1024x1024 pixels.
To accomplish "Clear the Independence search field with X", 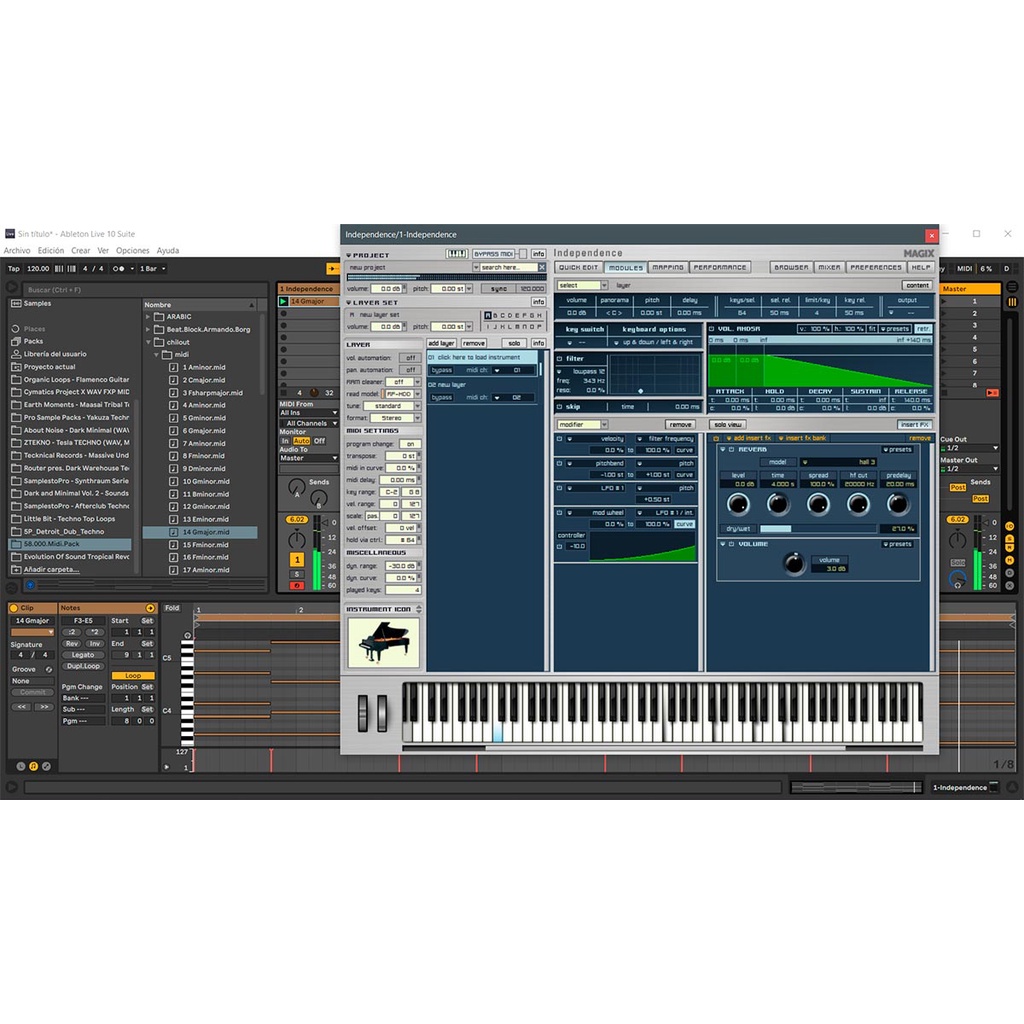I will [541, 267].
